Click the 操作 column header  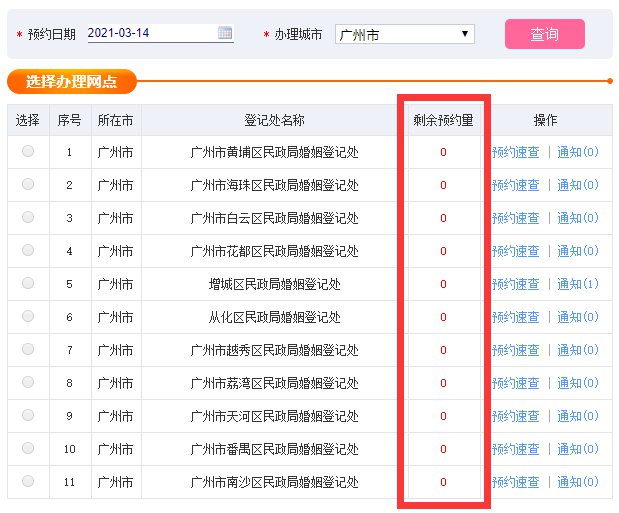(545, 120)
